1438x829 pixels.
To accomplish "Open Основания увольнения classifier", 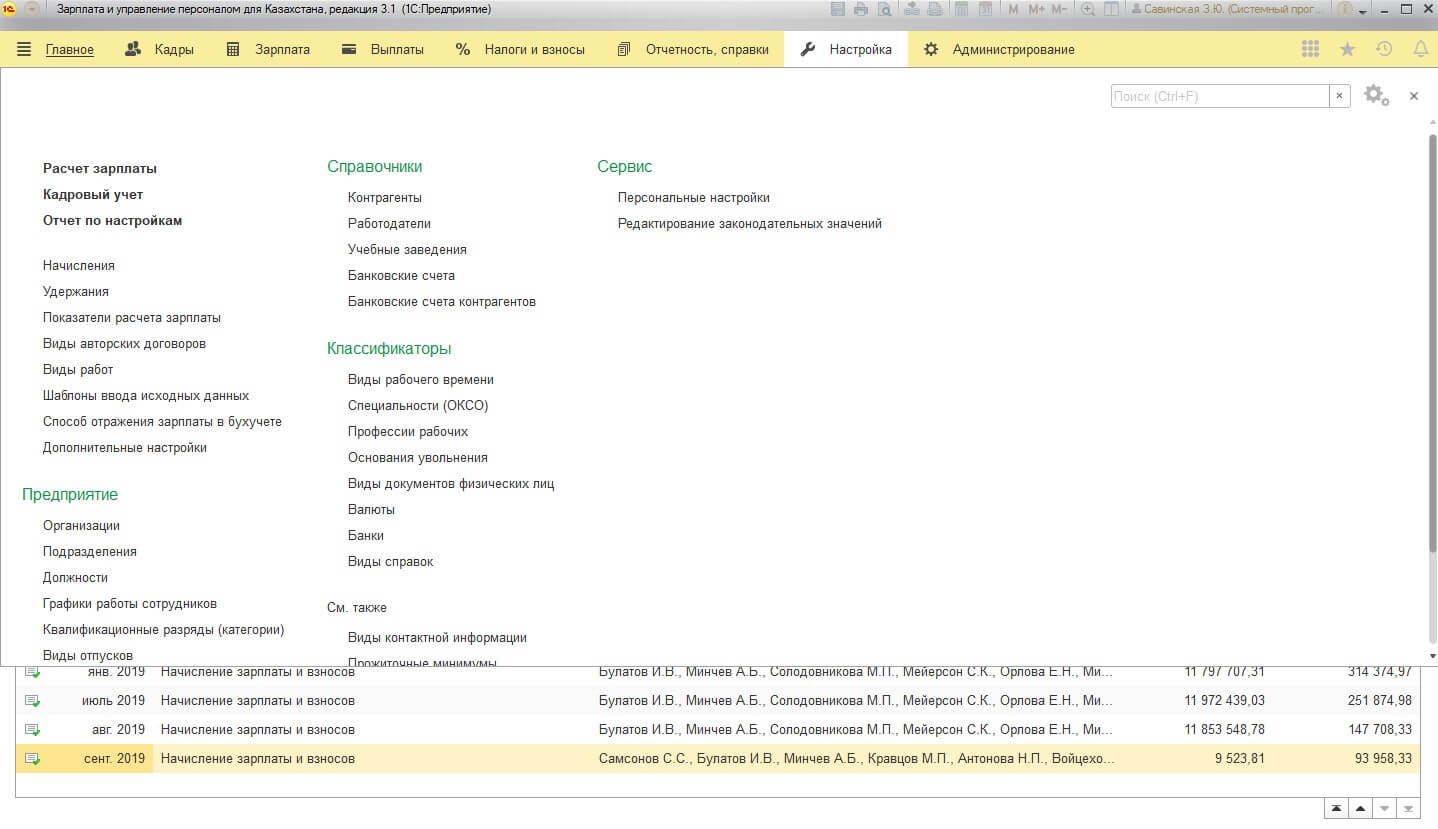I will point(418,458).
